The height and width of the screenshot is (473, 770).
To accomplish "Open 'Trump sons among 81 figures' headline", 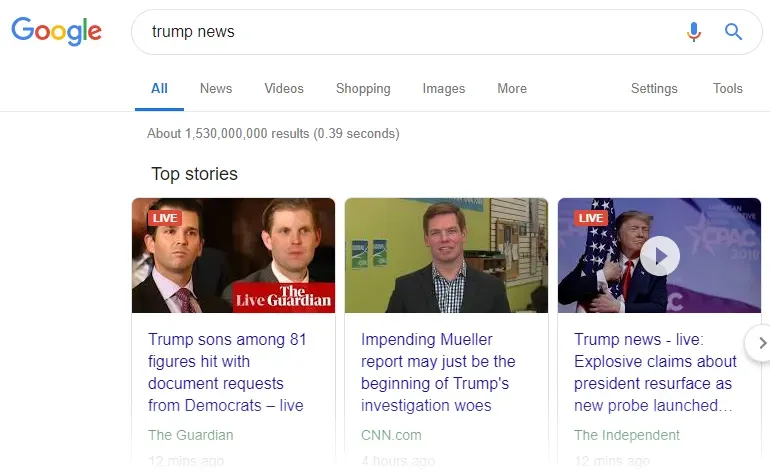I will pyautogui.click(x=227, y=372).
